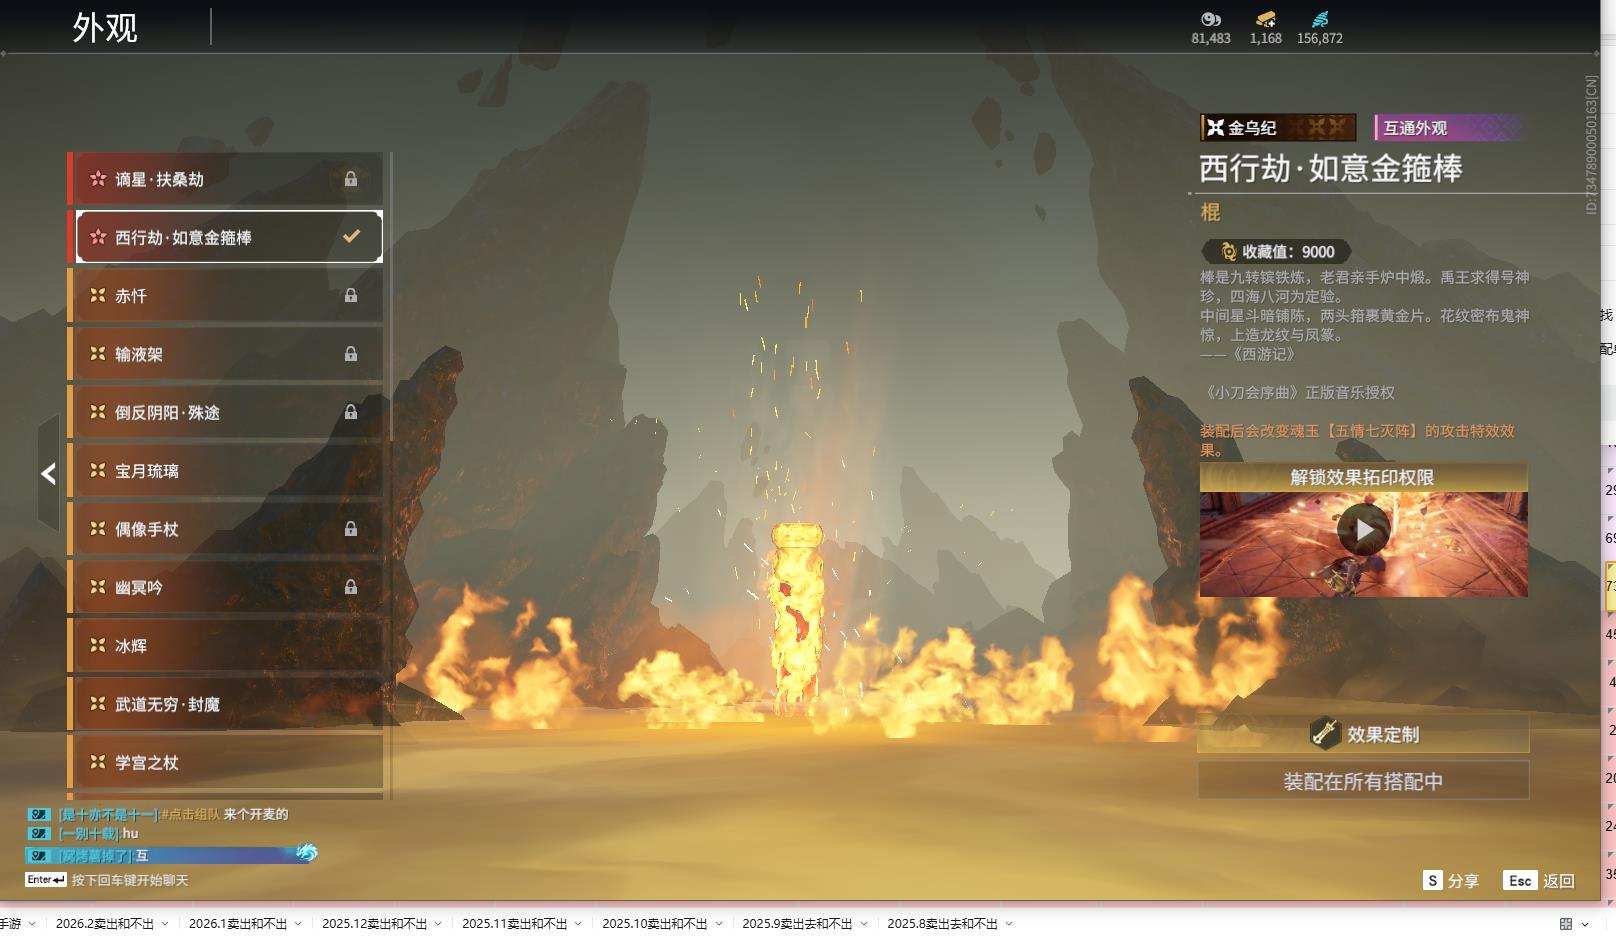Image resolution: width=1616 pixels, height=939 pixels.
Task: Click the lock icon on 幽冥吟
Action: (x=351, y=588)
